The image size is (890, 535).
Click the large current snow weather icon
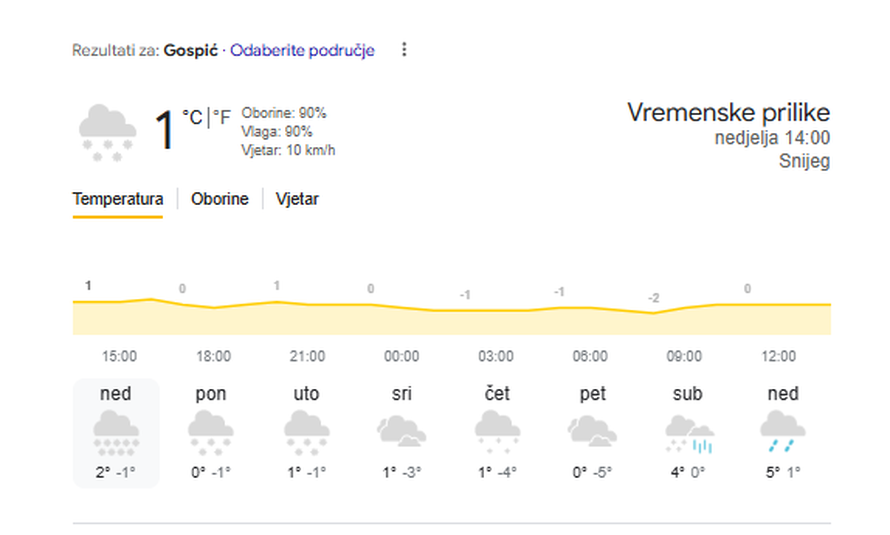pyautogui.click(x=107, y=133)
